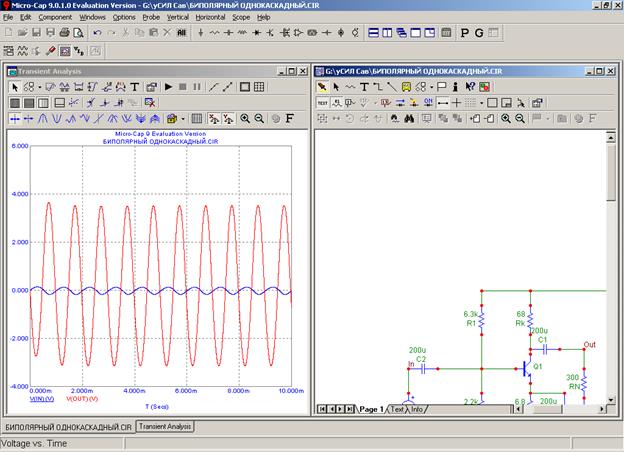Switch to the Info tab of schematic
Screen dimensions: 624x452
417,409
